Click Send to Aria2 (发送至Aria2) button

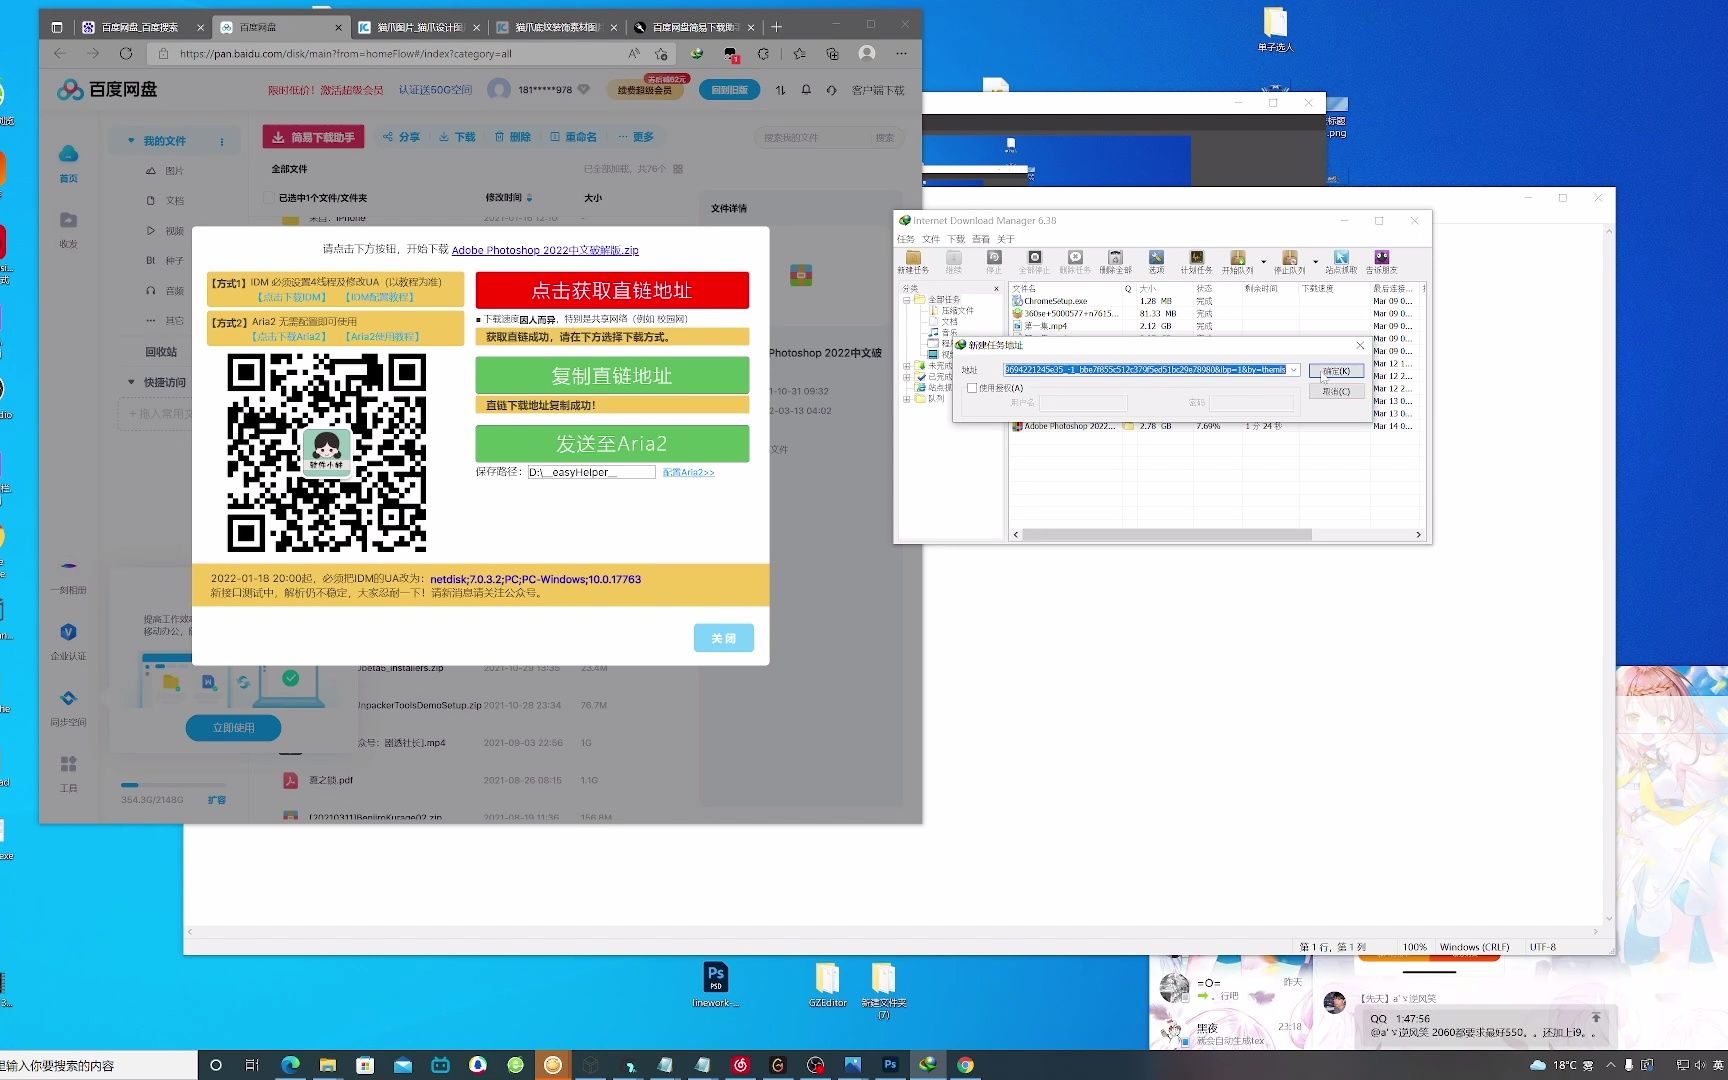click(612, 444)
